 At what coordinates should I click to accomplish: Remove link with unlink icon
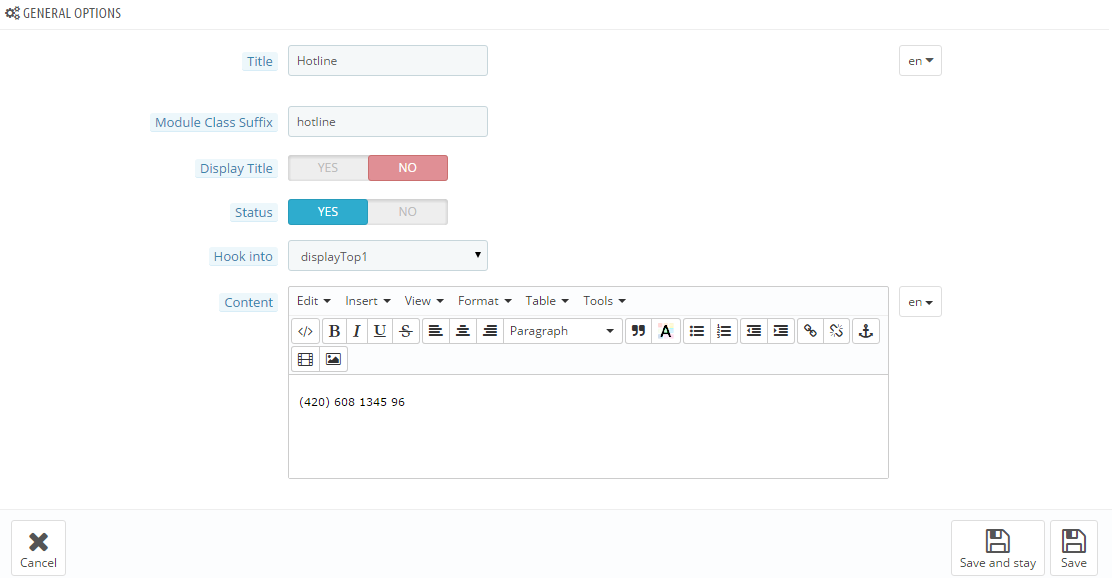coord(837,331)
